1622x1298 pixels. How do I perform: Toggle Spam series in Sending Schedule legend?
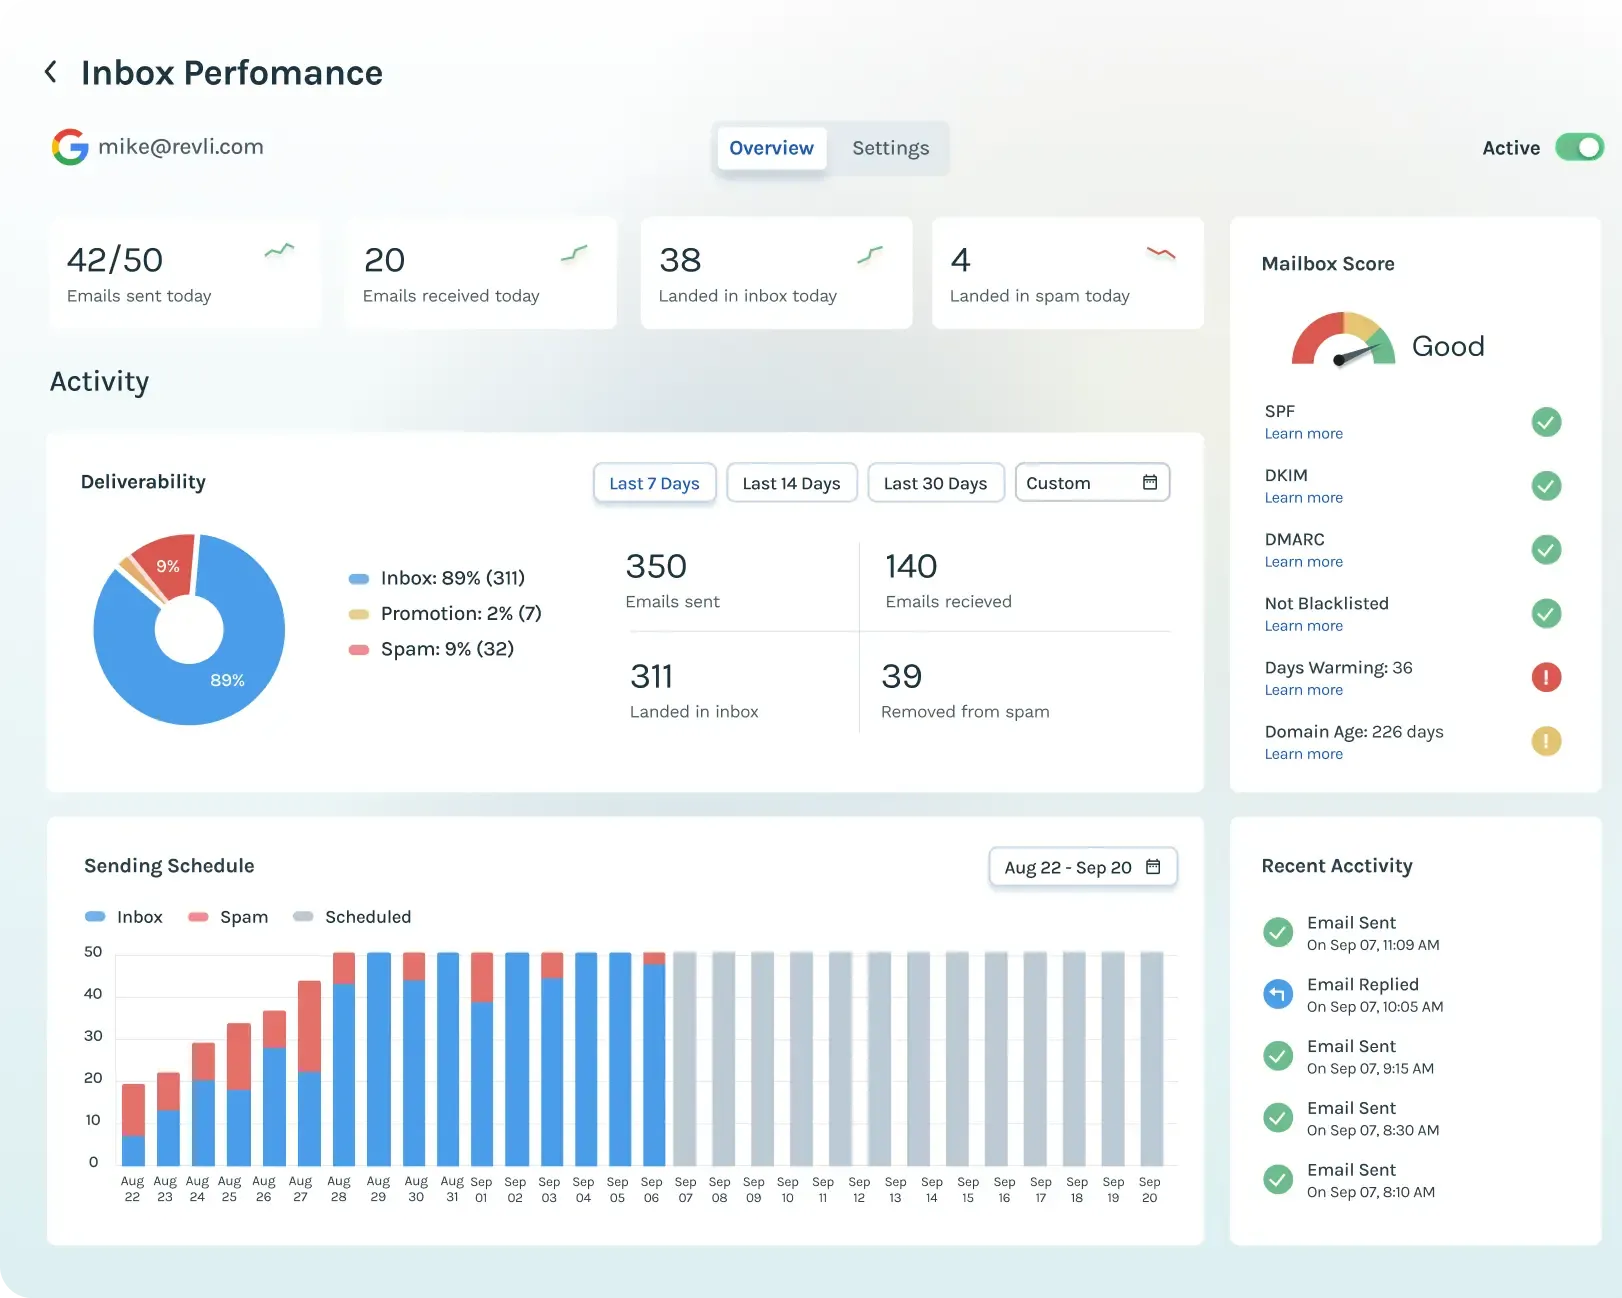pyautogui.click(x=228, y=917)
